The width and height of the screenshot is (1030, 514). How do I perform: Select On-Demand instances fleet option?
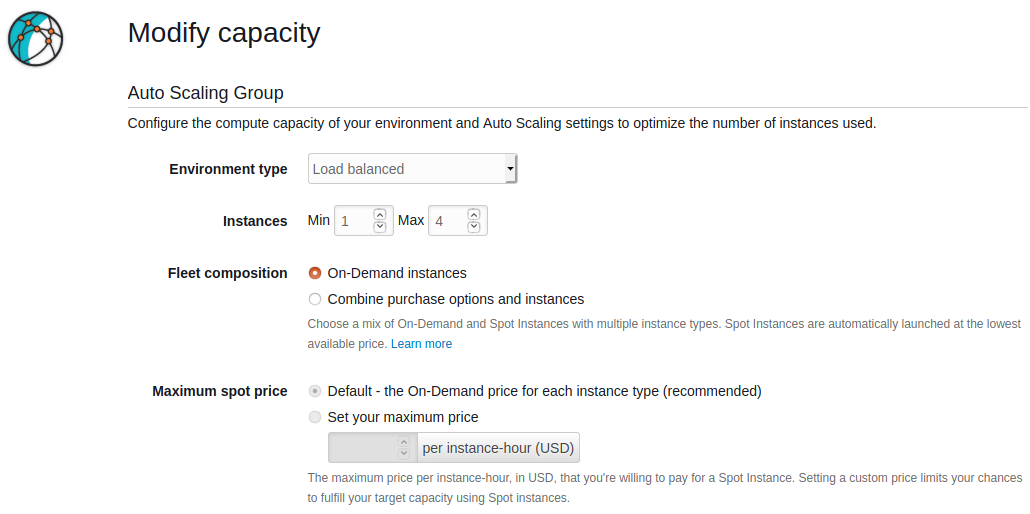coord(316,273)
